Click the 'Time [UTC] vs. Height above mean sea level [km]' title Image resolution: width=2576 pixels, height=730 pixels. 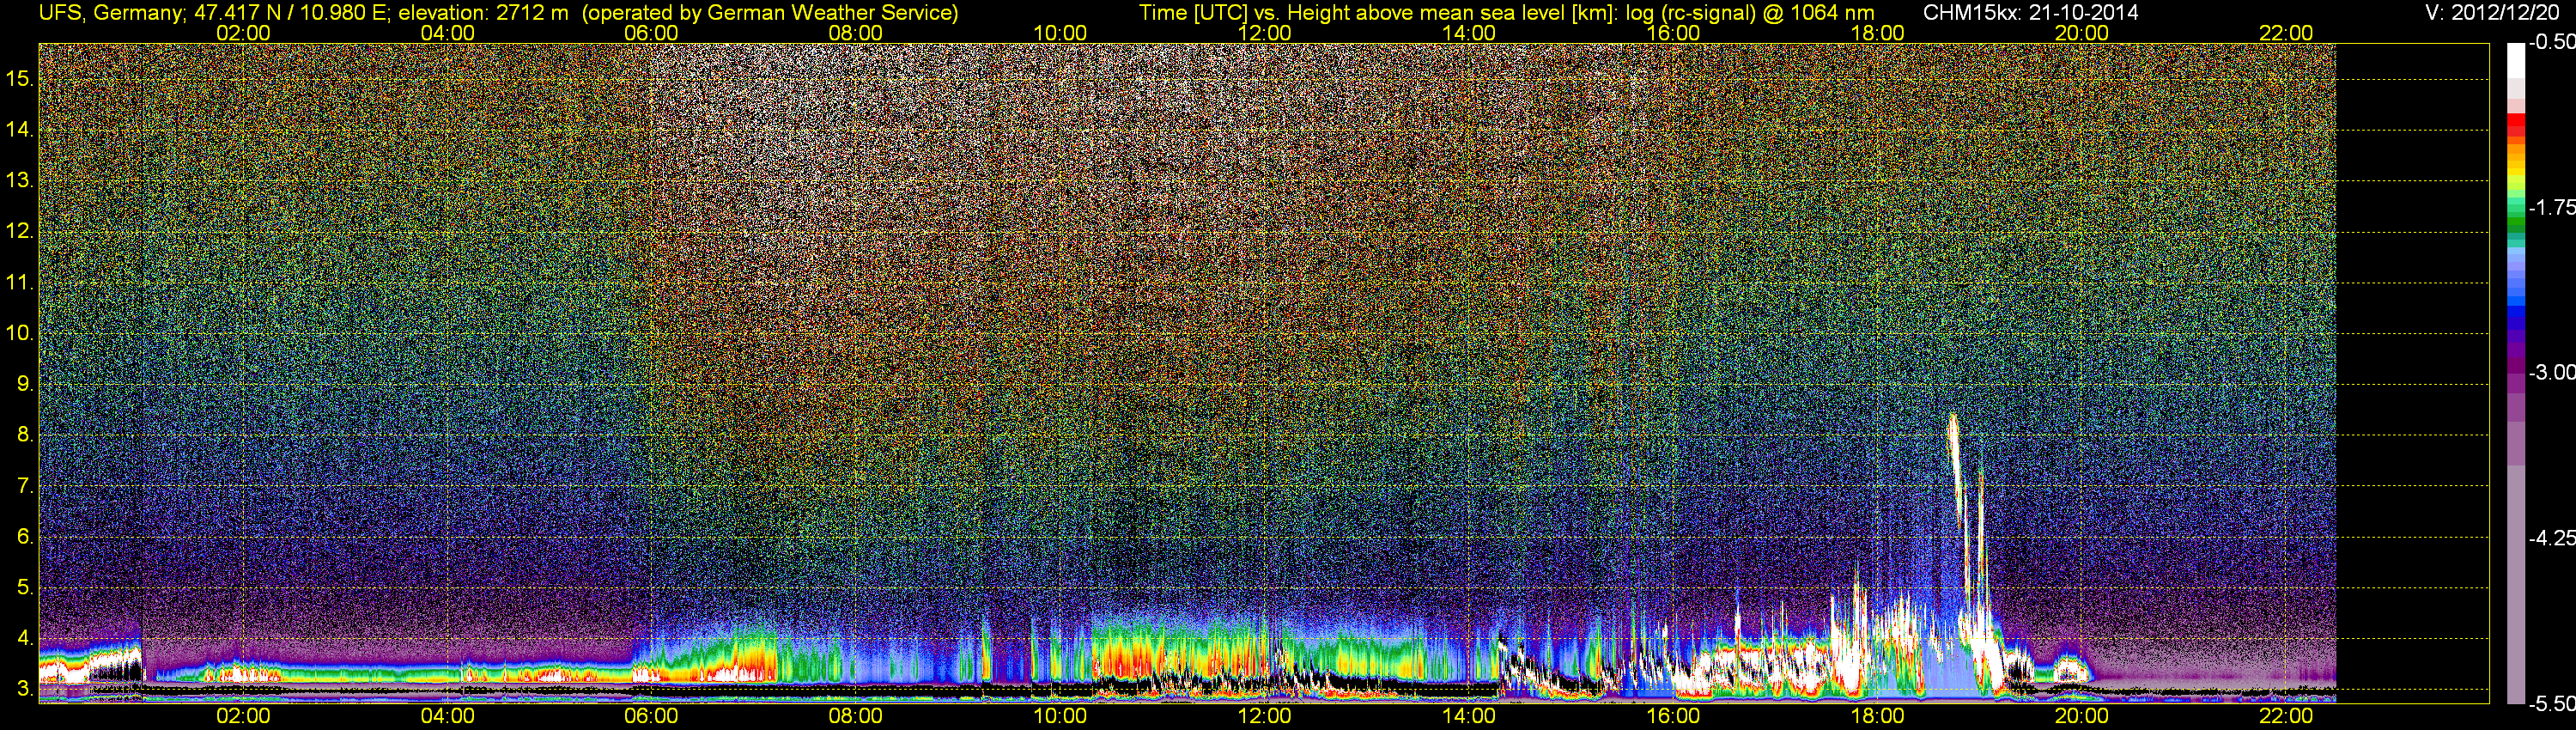(1377, 13)
